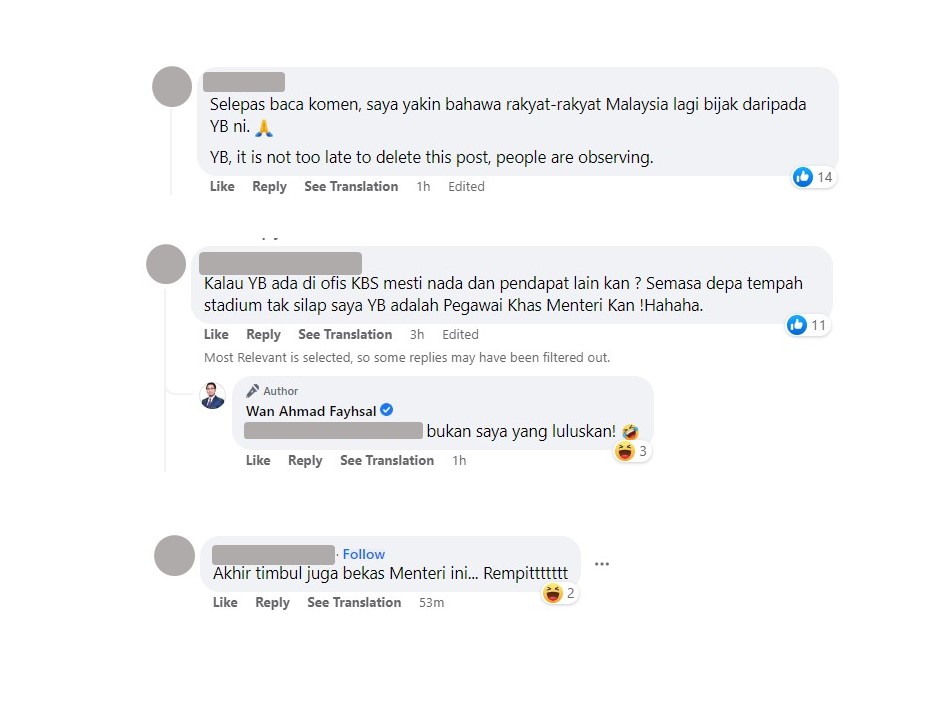Image resolution: width=945 pixels, height=720 pixels.
Task: See Translation for 'bukan saya yang luluskan' reply
Action: point(387,460)
